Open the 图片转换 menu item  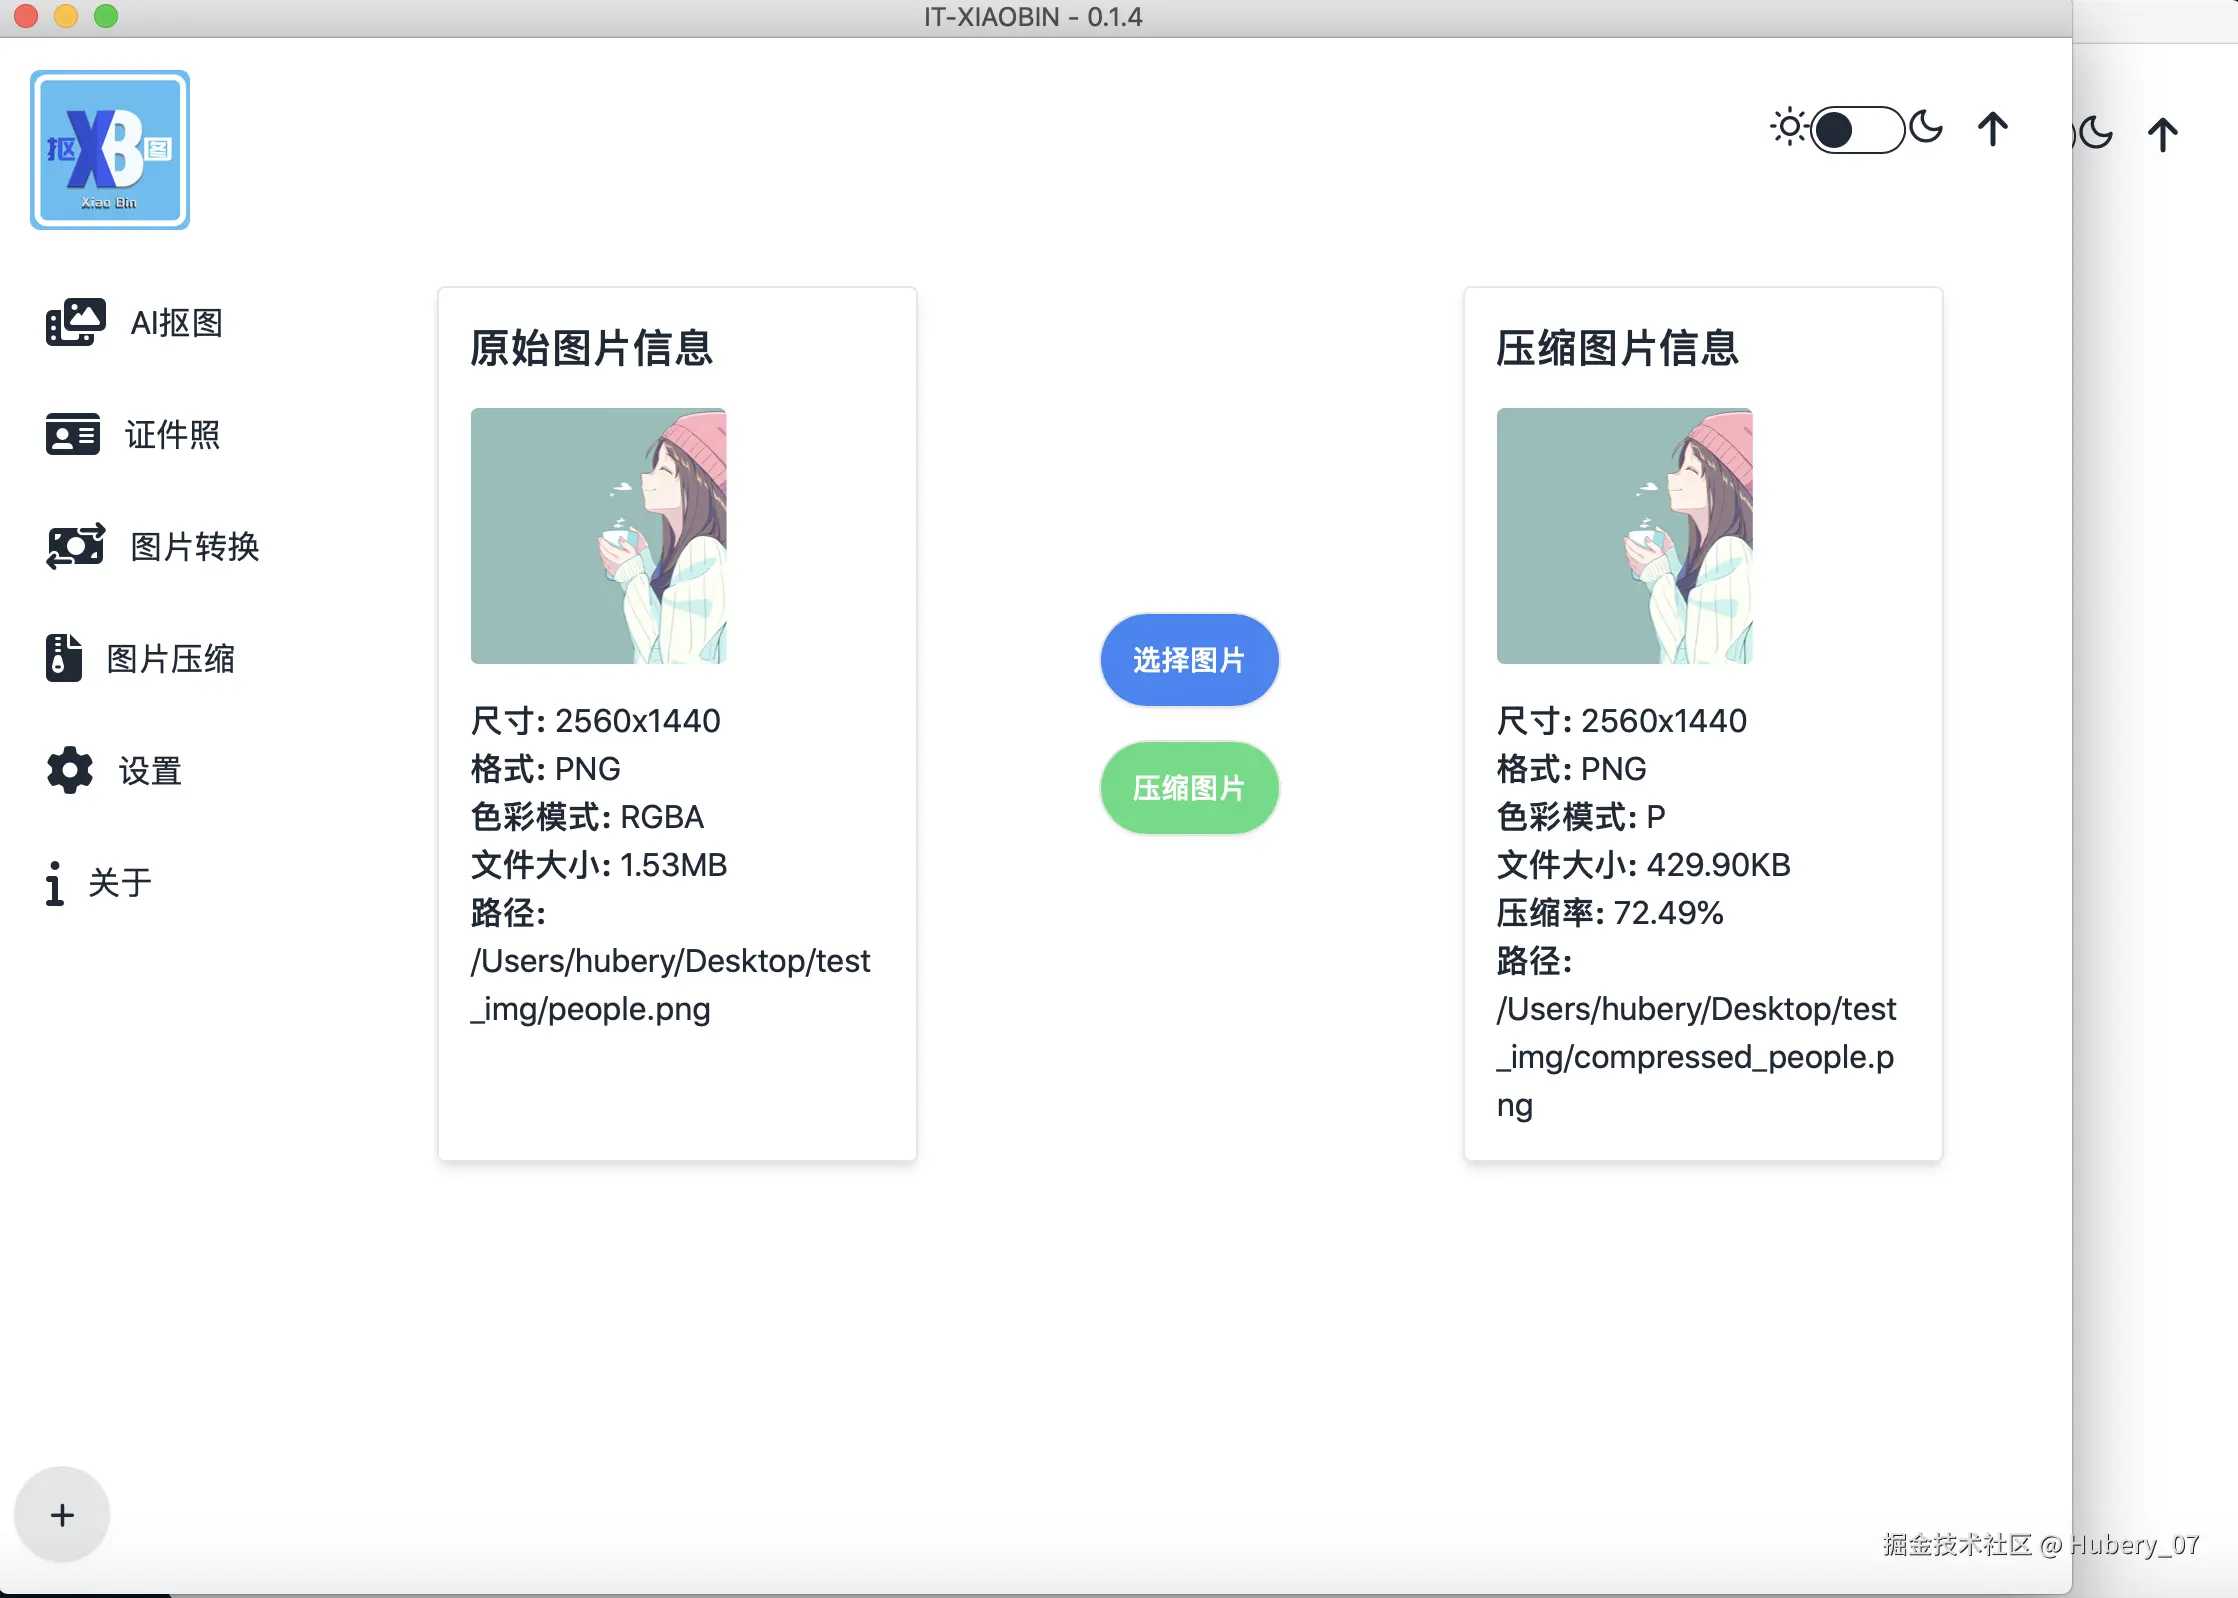coord(194,546)
